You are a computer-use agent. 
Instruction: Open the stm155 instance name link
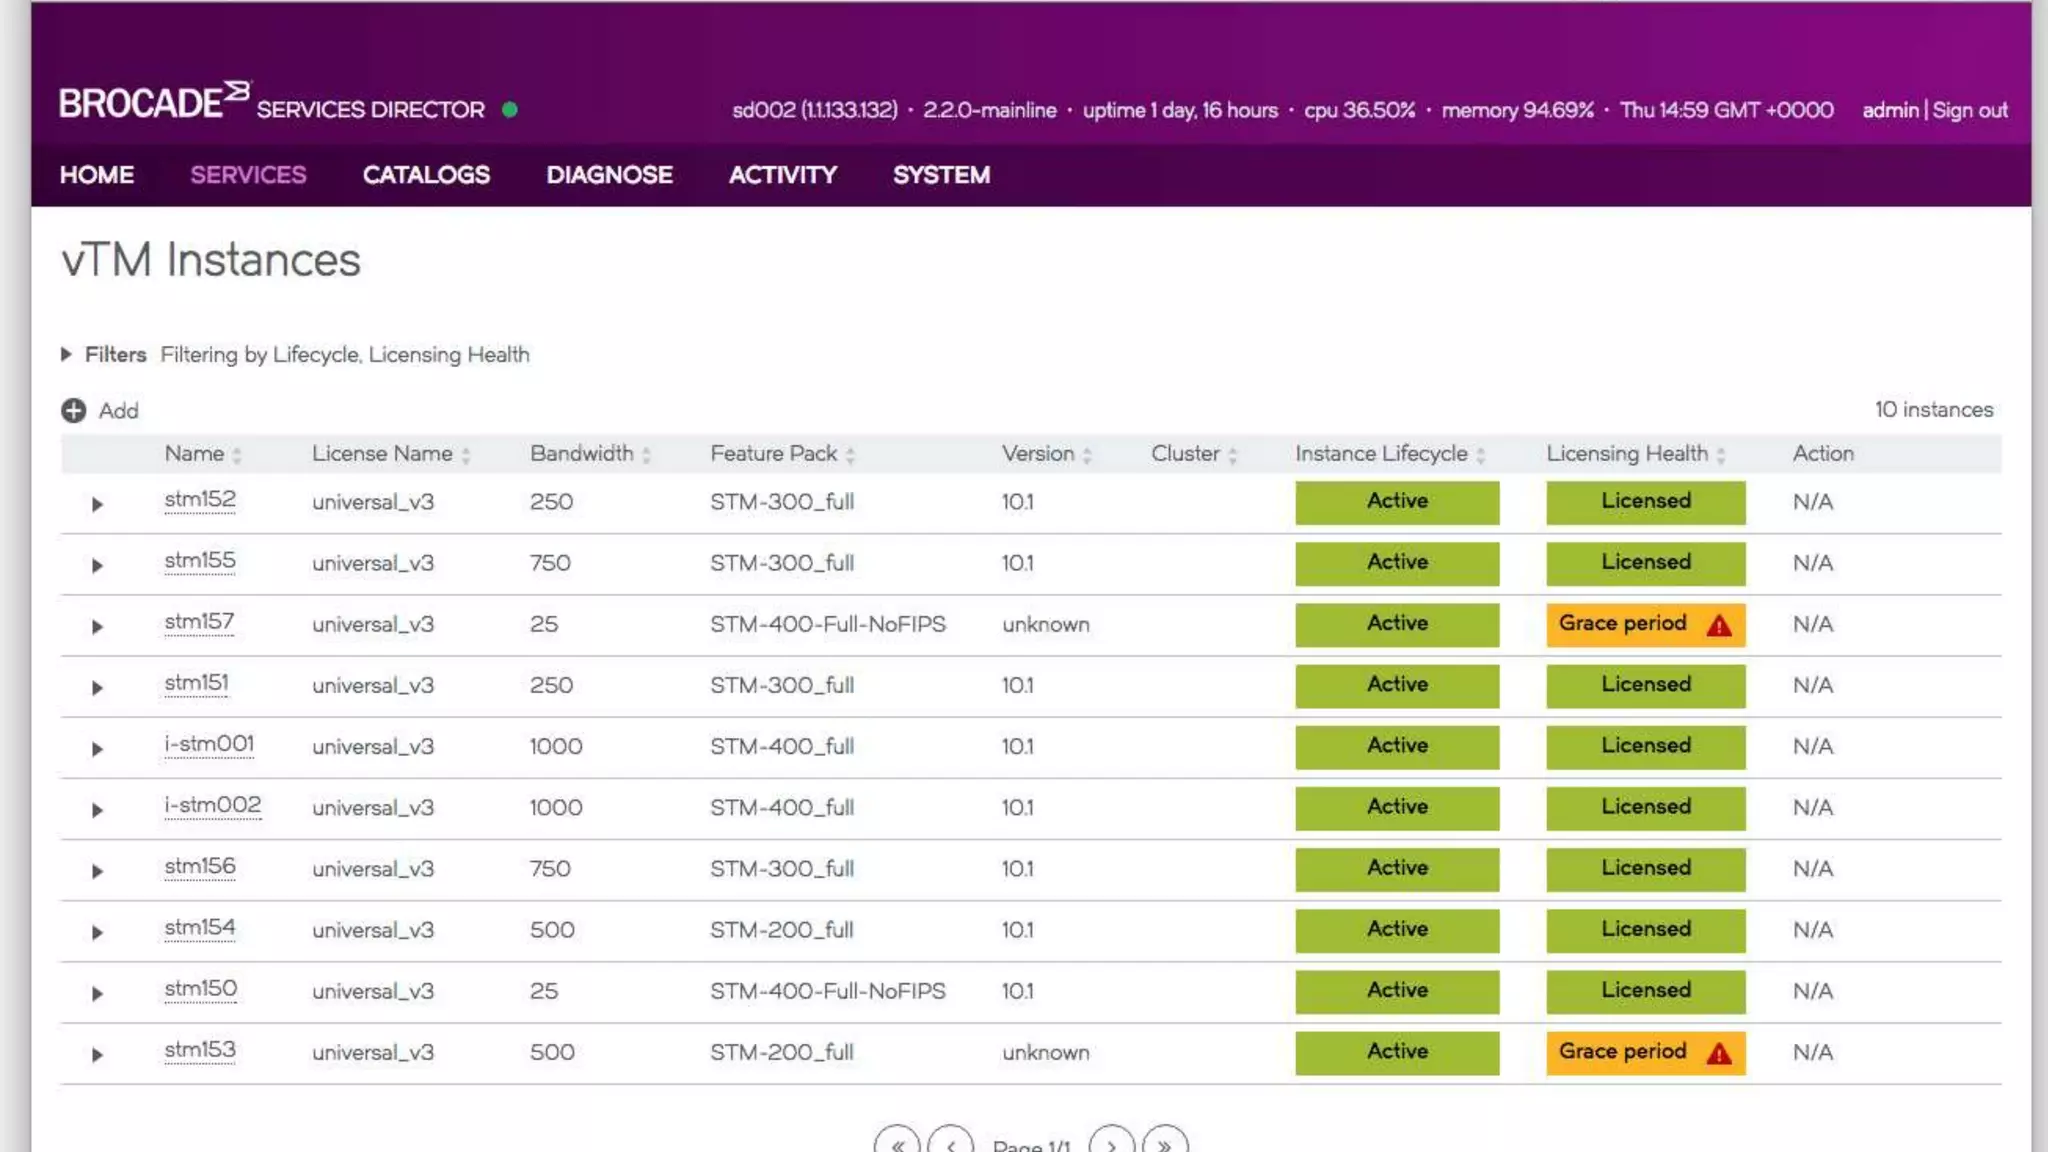coord(200,561)
